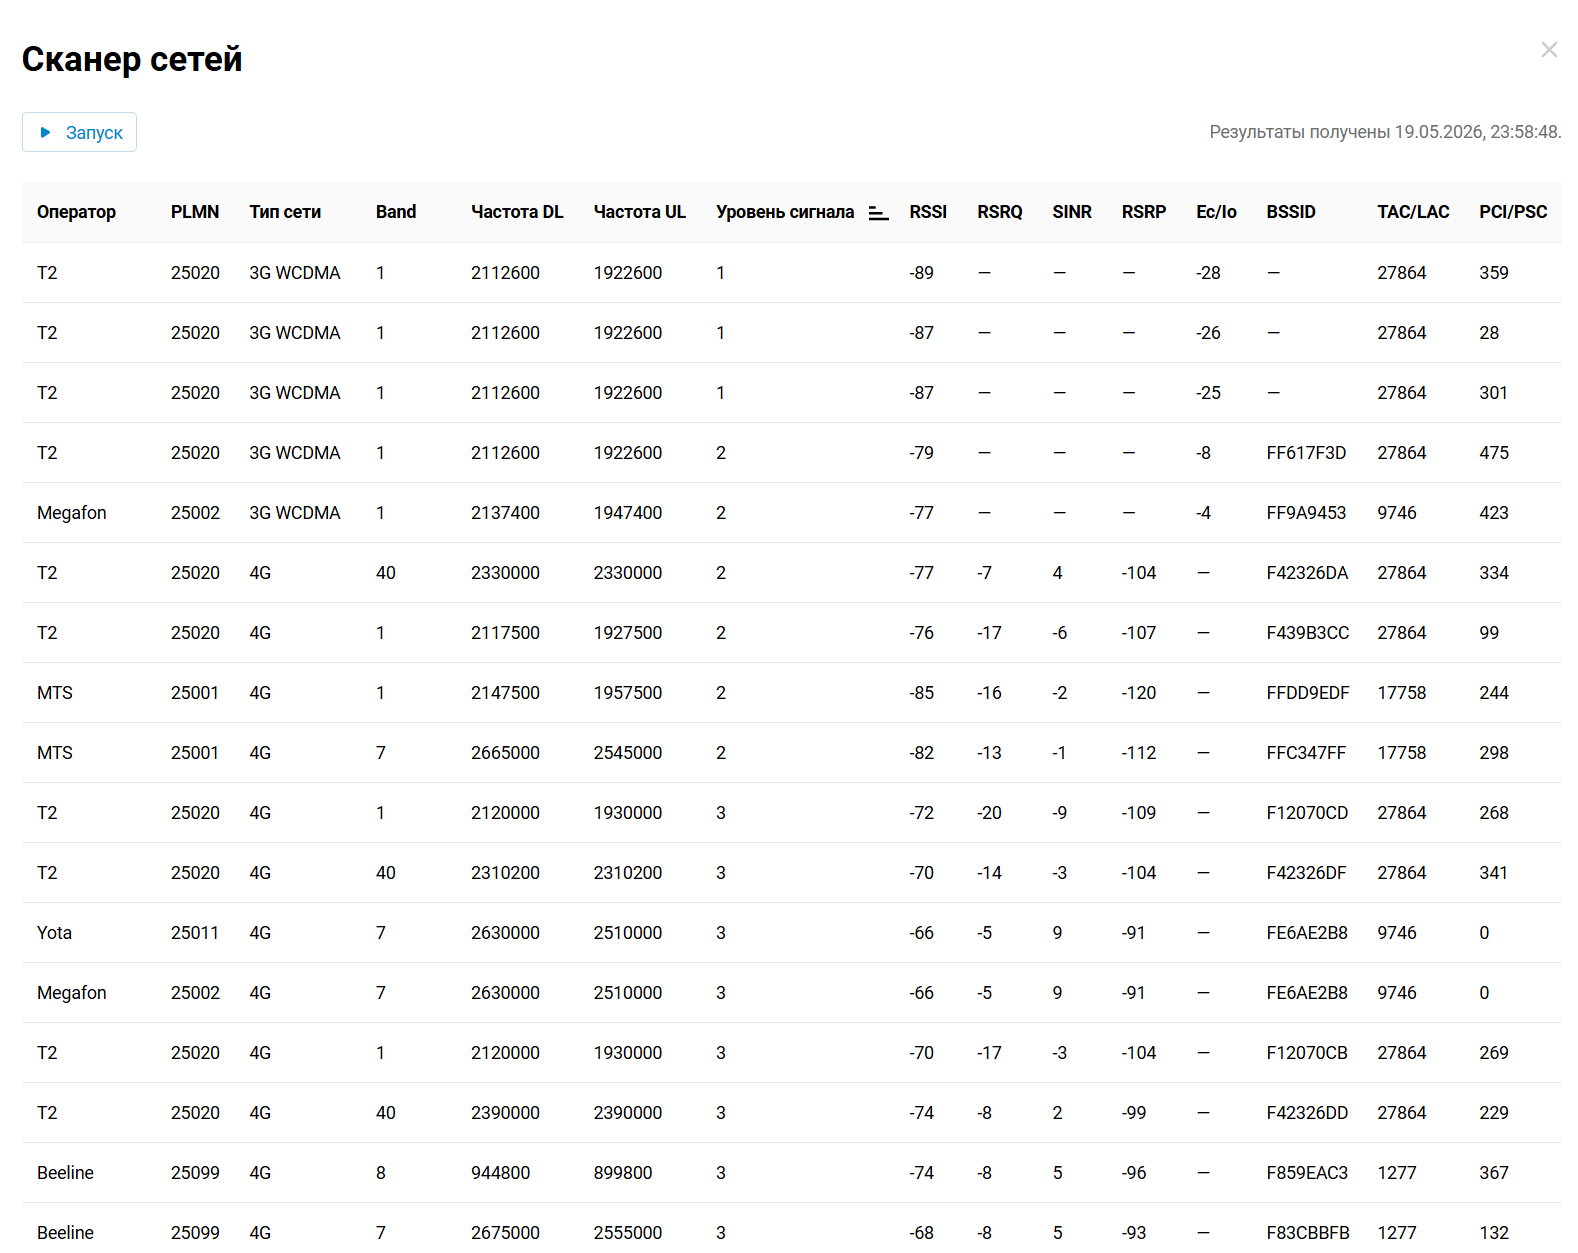Click the MTS band 7 row
1578x1253 pixels.
click(x=792, y=753)
